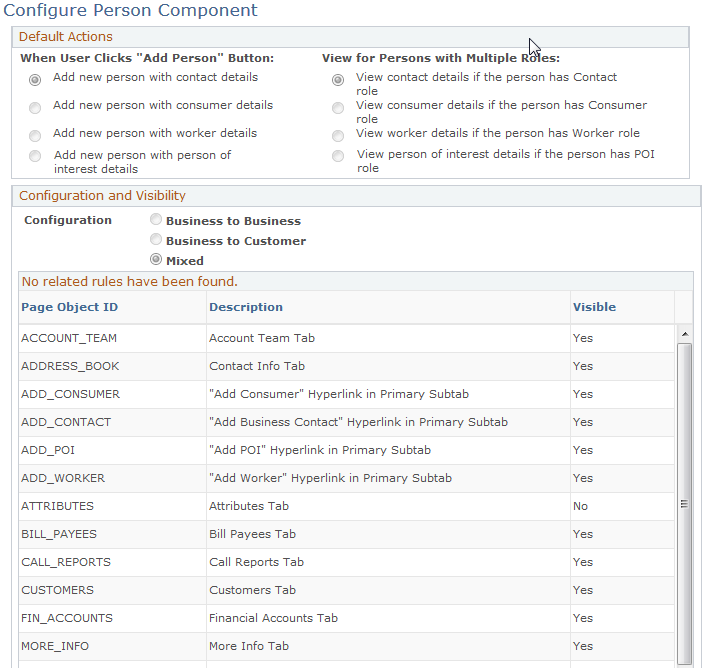Select 'Add new person with contact details' radio
The width and height of the screenshot is (702, 668).
(35, 80)
